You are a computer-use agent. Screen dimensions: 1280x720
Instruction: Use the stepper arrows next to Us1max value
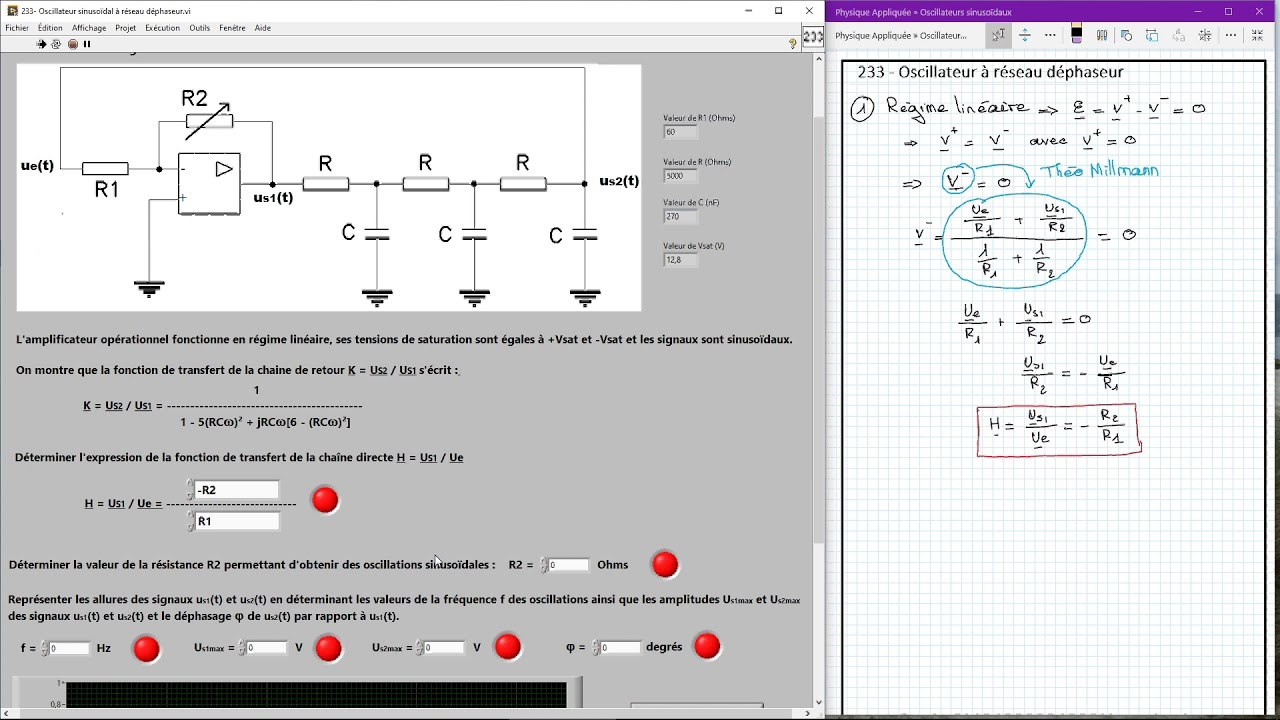click(241, 648)
